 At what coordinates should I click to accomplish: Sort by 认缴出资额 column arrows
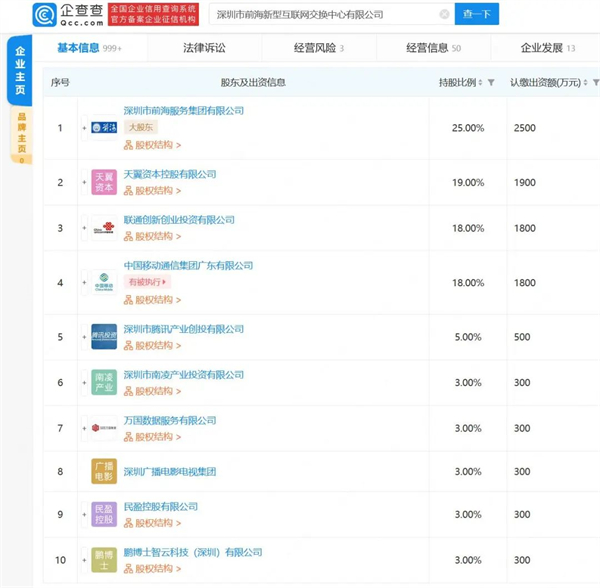585,82
